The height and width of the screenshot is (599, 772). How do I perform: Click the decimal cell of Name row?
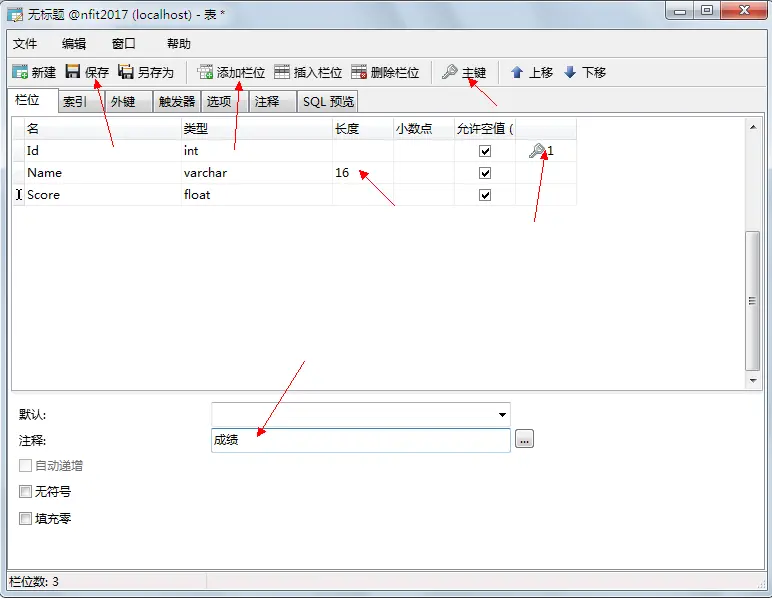(x=424, y=173)
